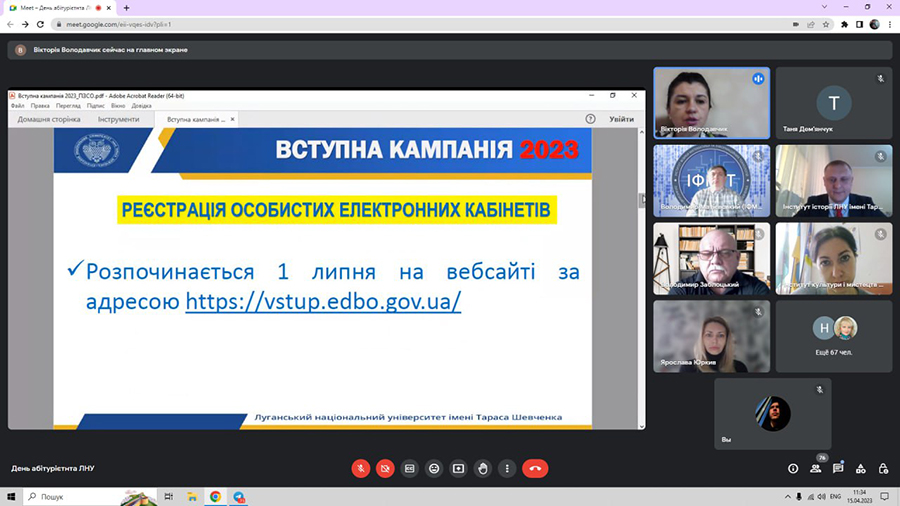Viewport: 900px width, 506px height.
Task: Reload the page in Chrome
Action: coord(40,25)
